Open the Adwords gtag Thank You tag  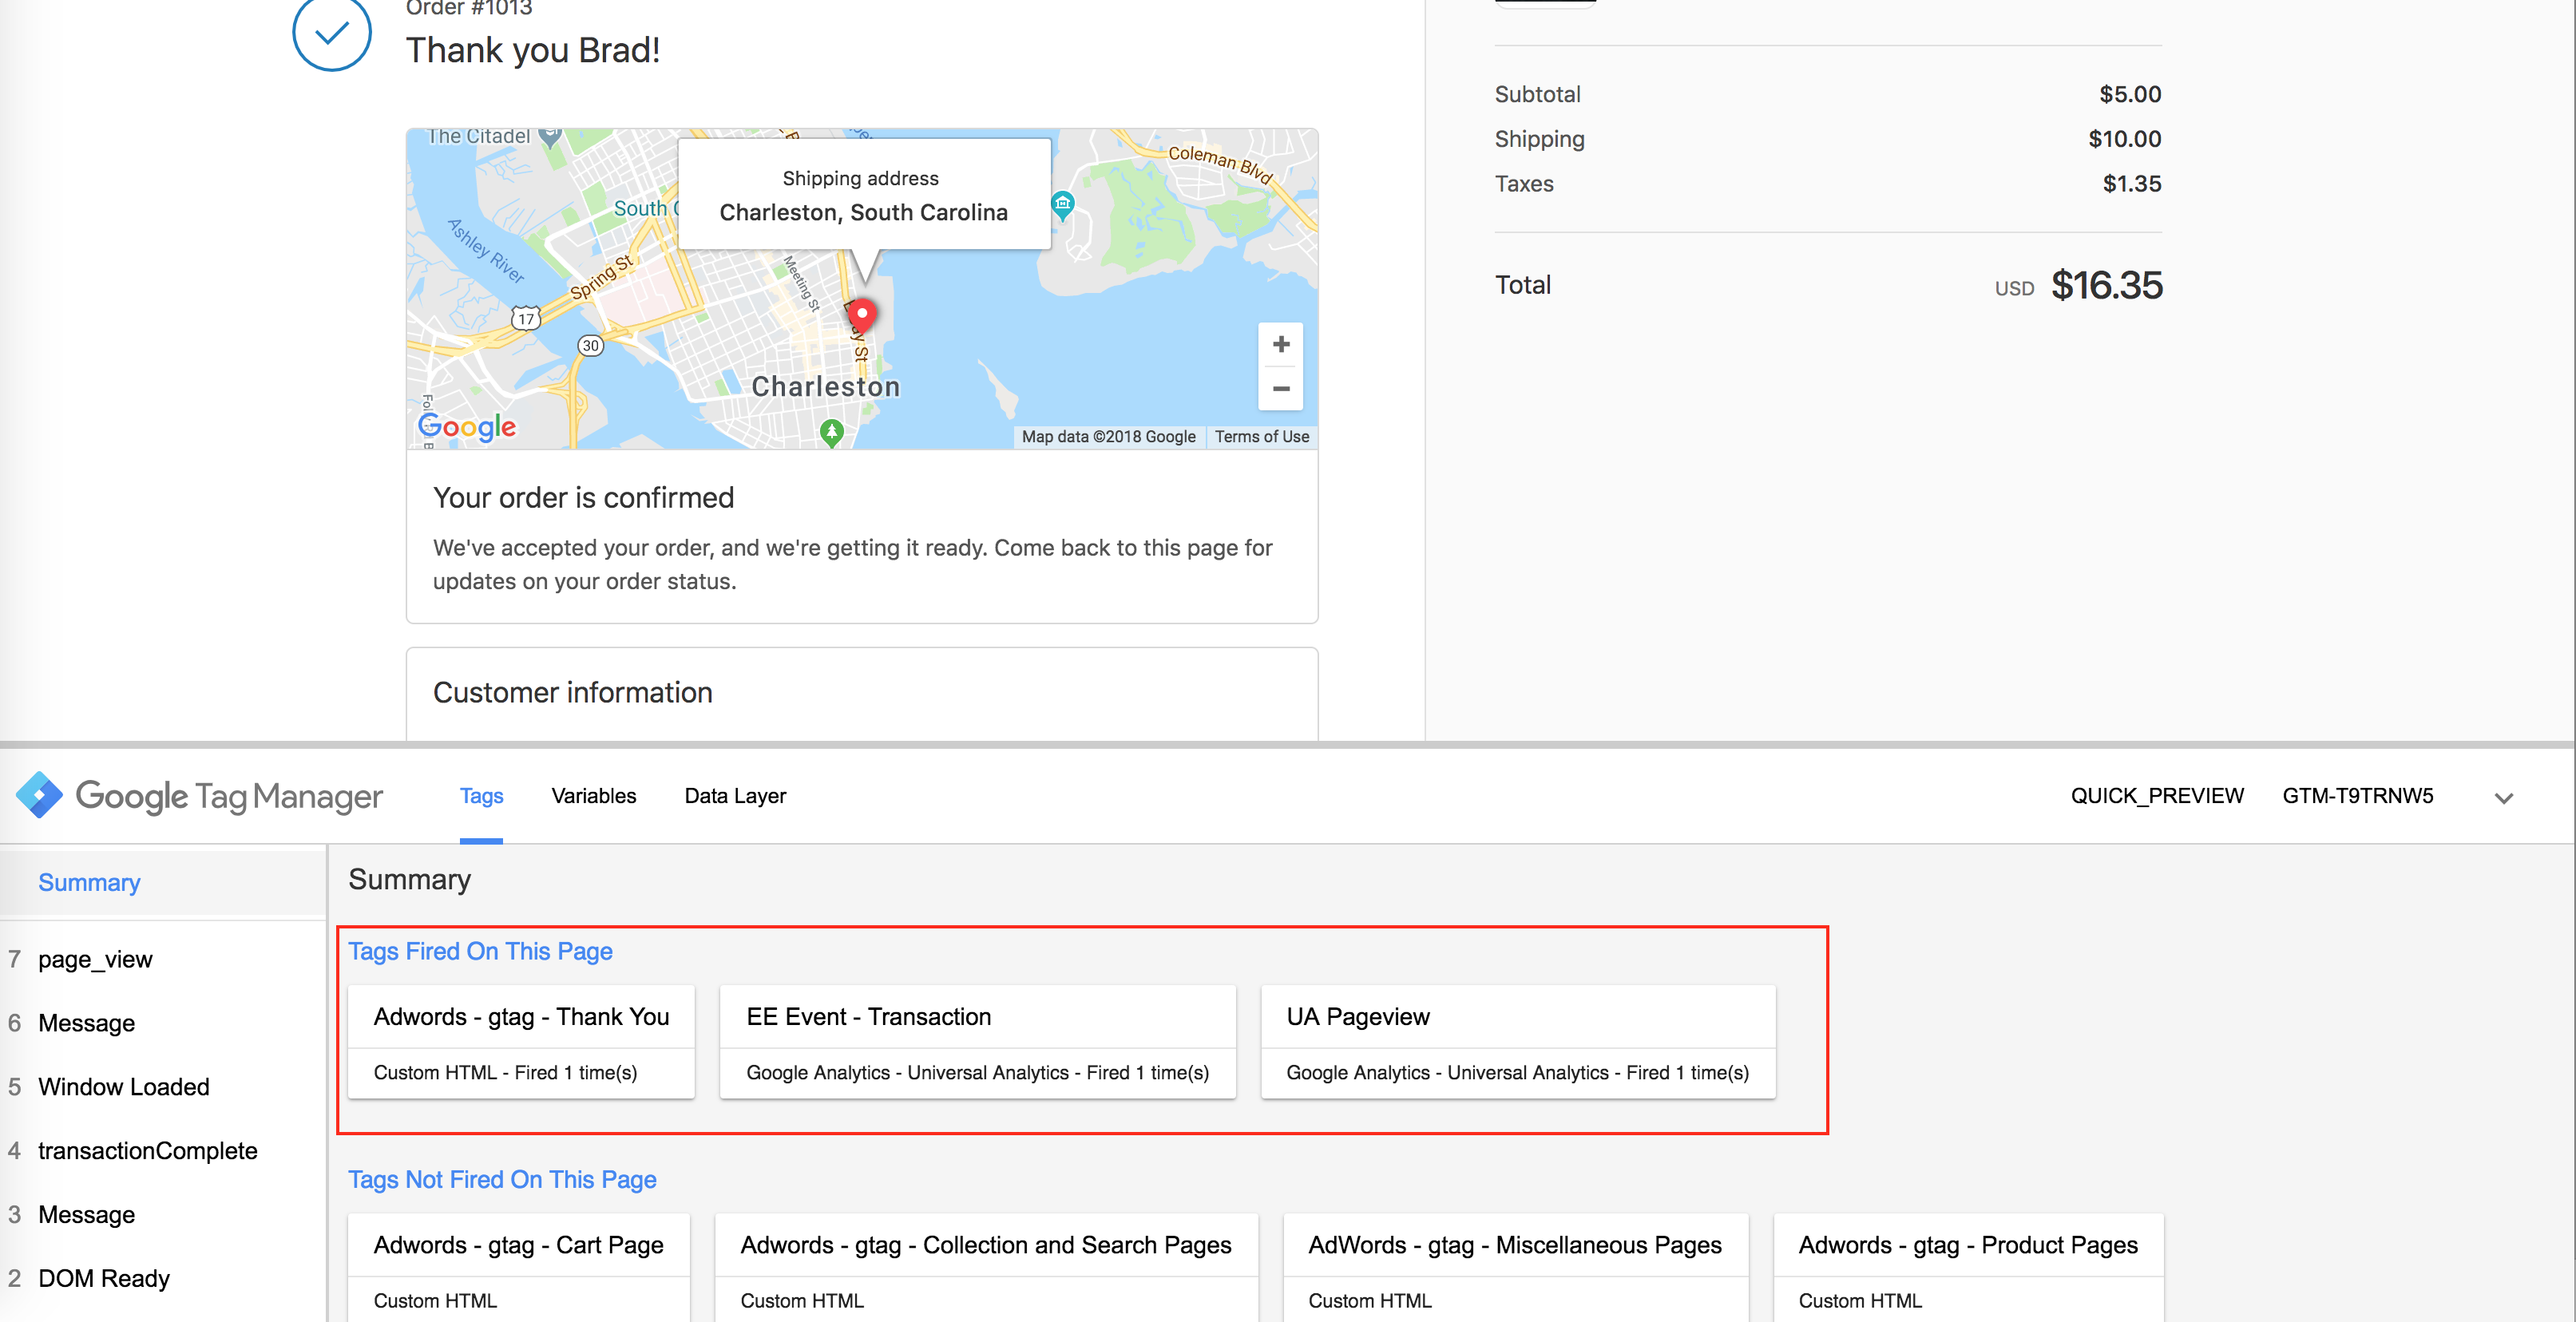(521, 1042)
